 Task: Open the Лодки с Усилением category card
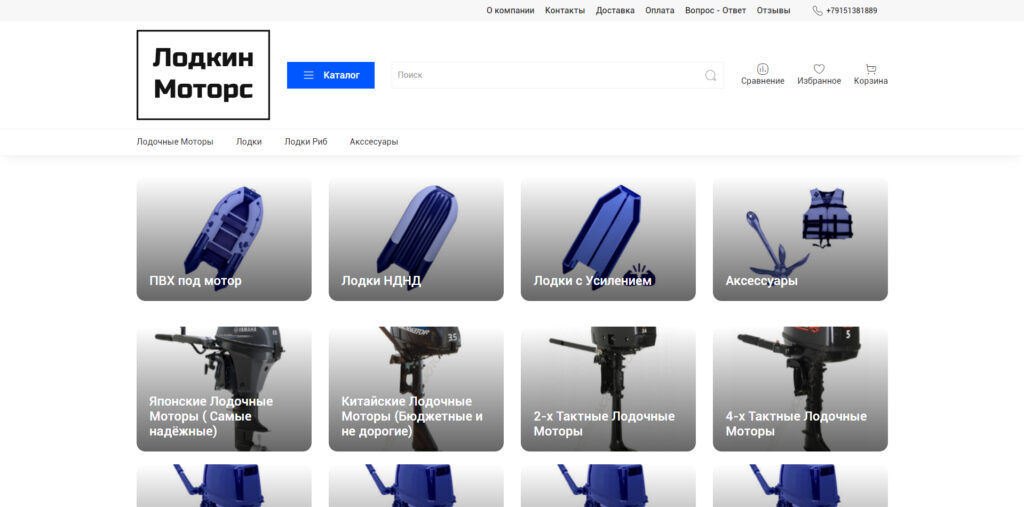coord(608,239)
